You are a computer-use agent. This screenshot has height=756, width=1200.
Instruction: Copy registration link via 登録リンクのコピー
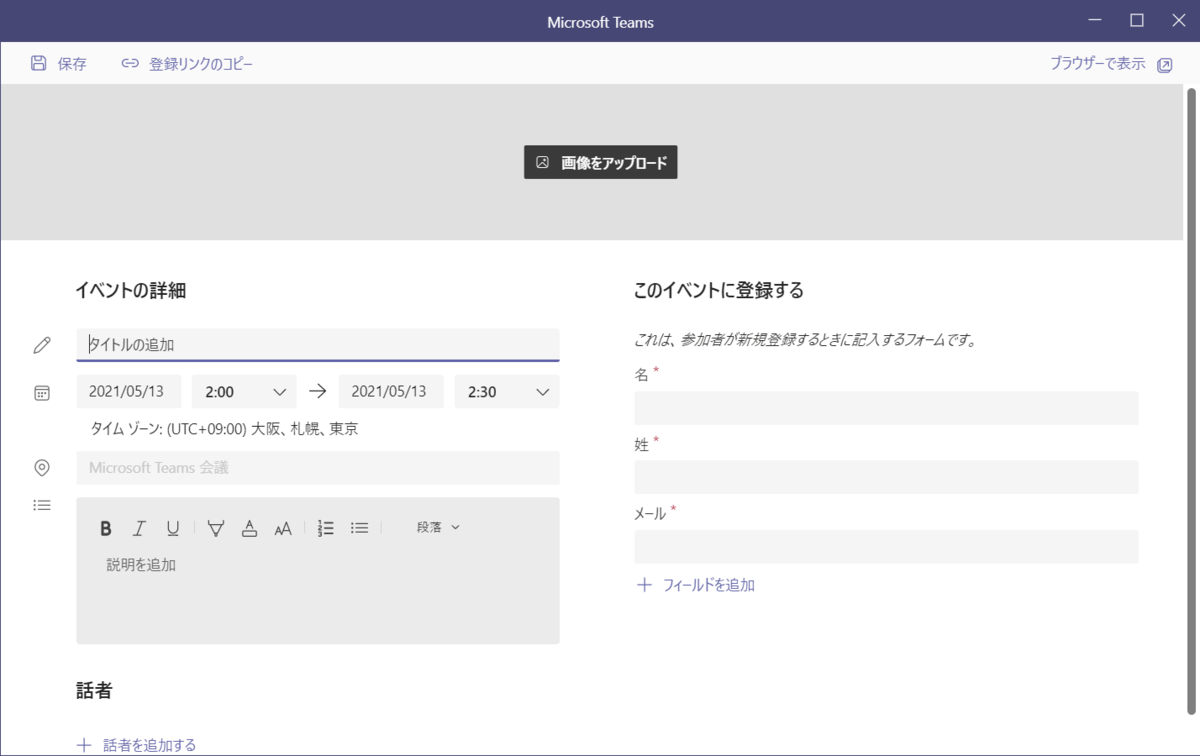tap(201, 64)
